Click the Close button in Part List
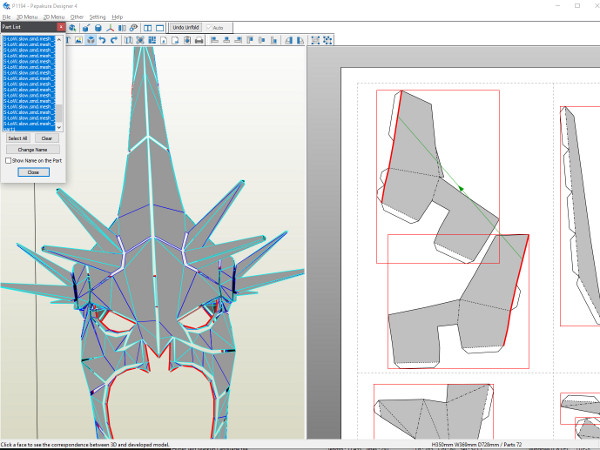 click(33, 172)
